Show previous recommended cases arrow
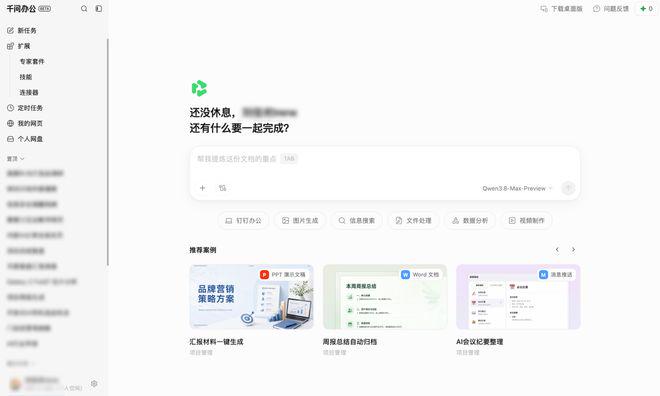The image size is (660, 396). (557, 250)
